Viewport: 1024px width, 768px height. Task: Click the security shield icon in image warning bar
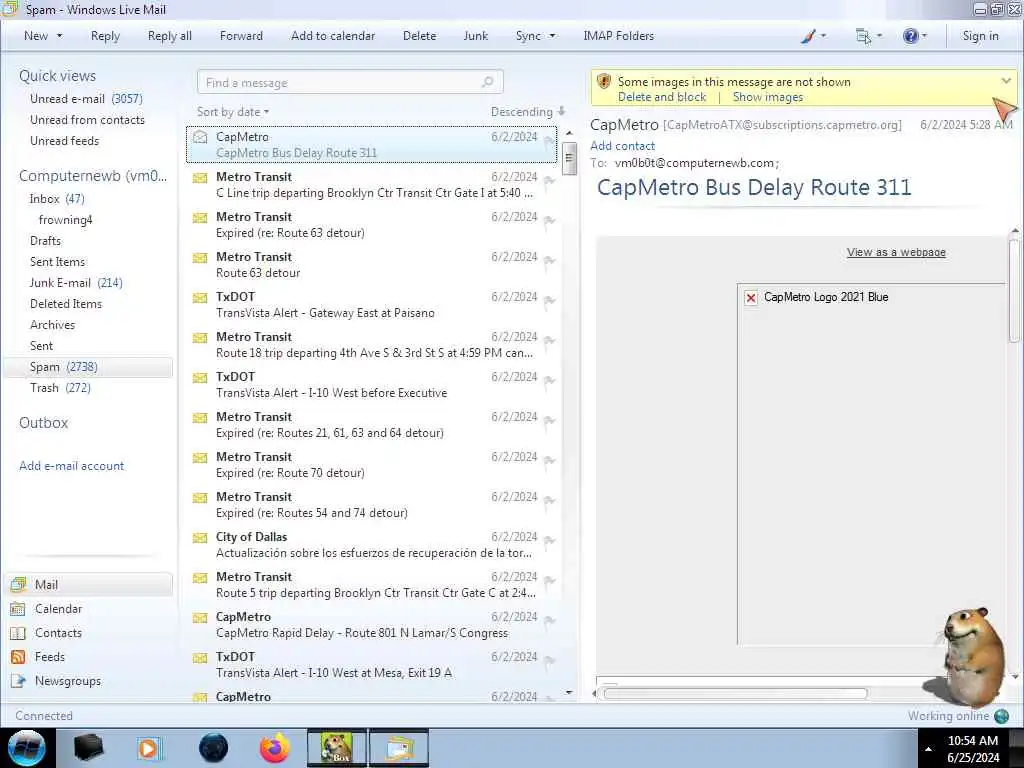(x=604, y=82)
